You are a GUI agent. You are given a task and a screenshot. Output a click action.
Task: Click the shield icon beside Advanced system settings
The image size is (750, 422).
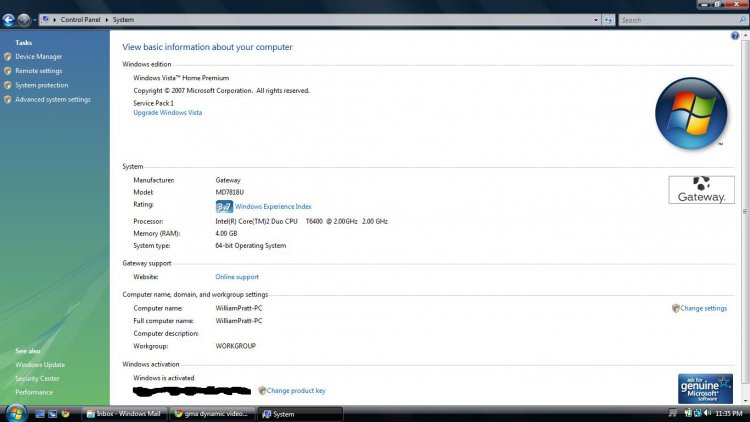[x=7, y=100]
